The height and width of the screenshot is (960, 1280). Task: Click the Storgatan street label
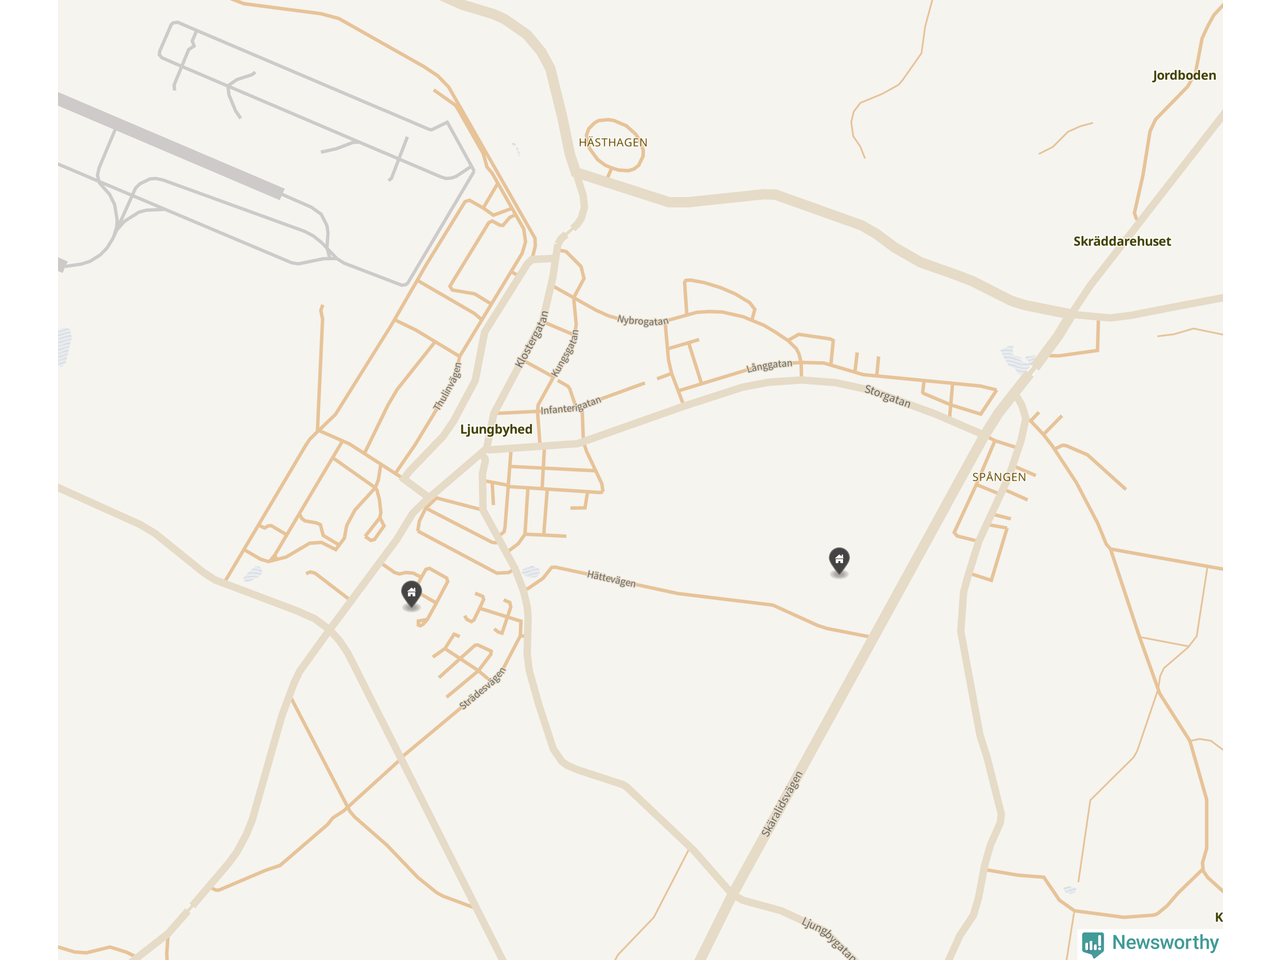coord(888,396)
